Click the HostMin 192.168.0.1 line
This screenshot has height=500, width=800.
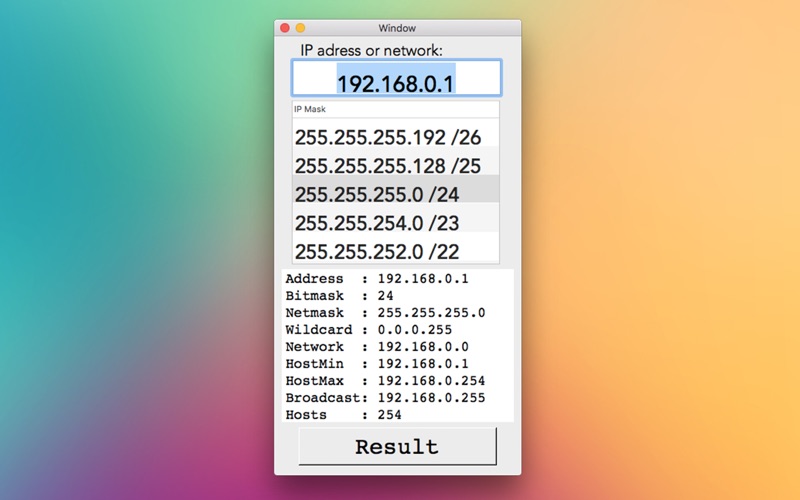[377, 363]
